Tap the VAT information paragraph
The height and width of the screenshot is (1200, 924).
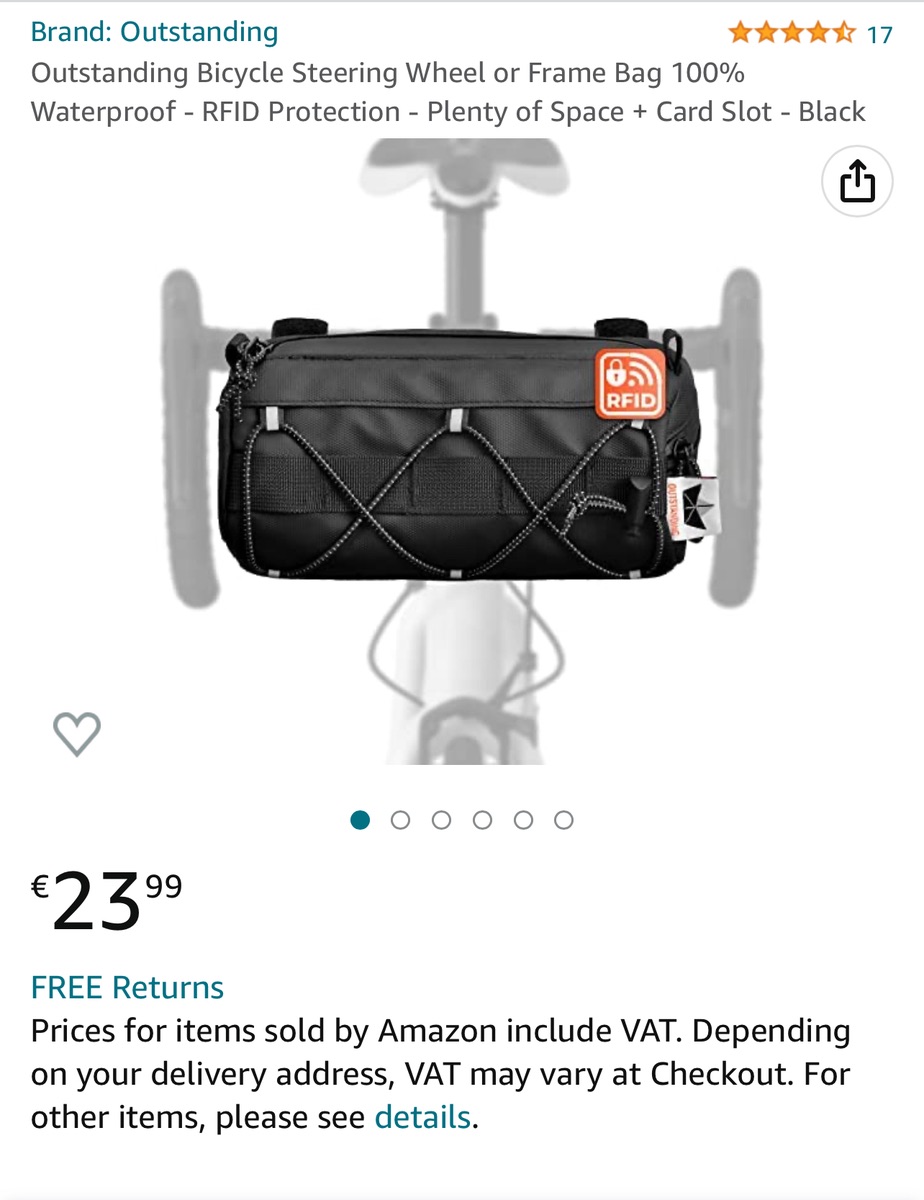click(x=441, y=1074)
